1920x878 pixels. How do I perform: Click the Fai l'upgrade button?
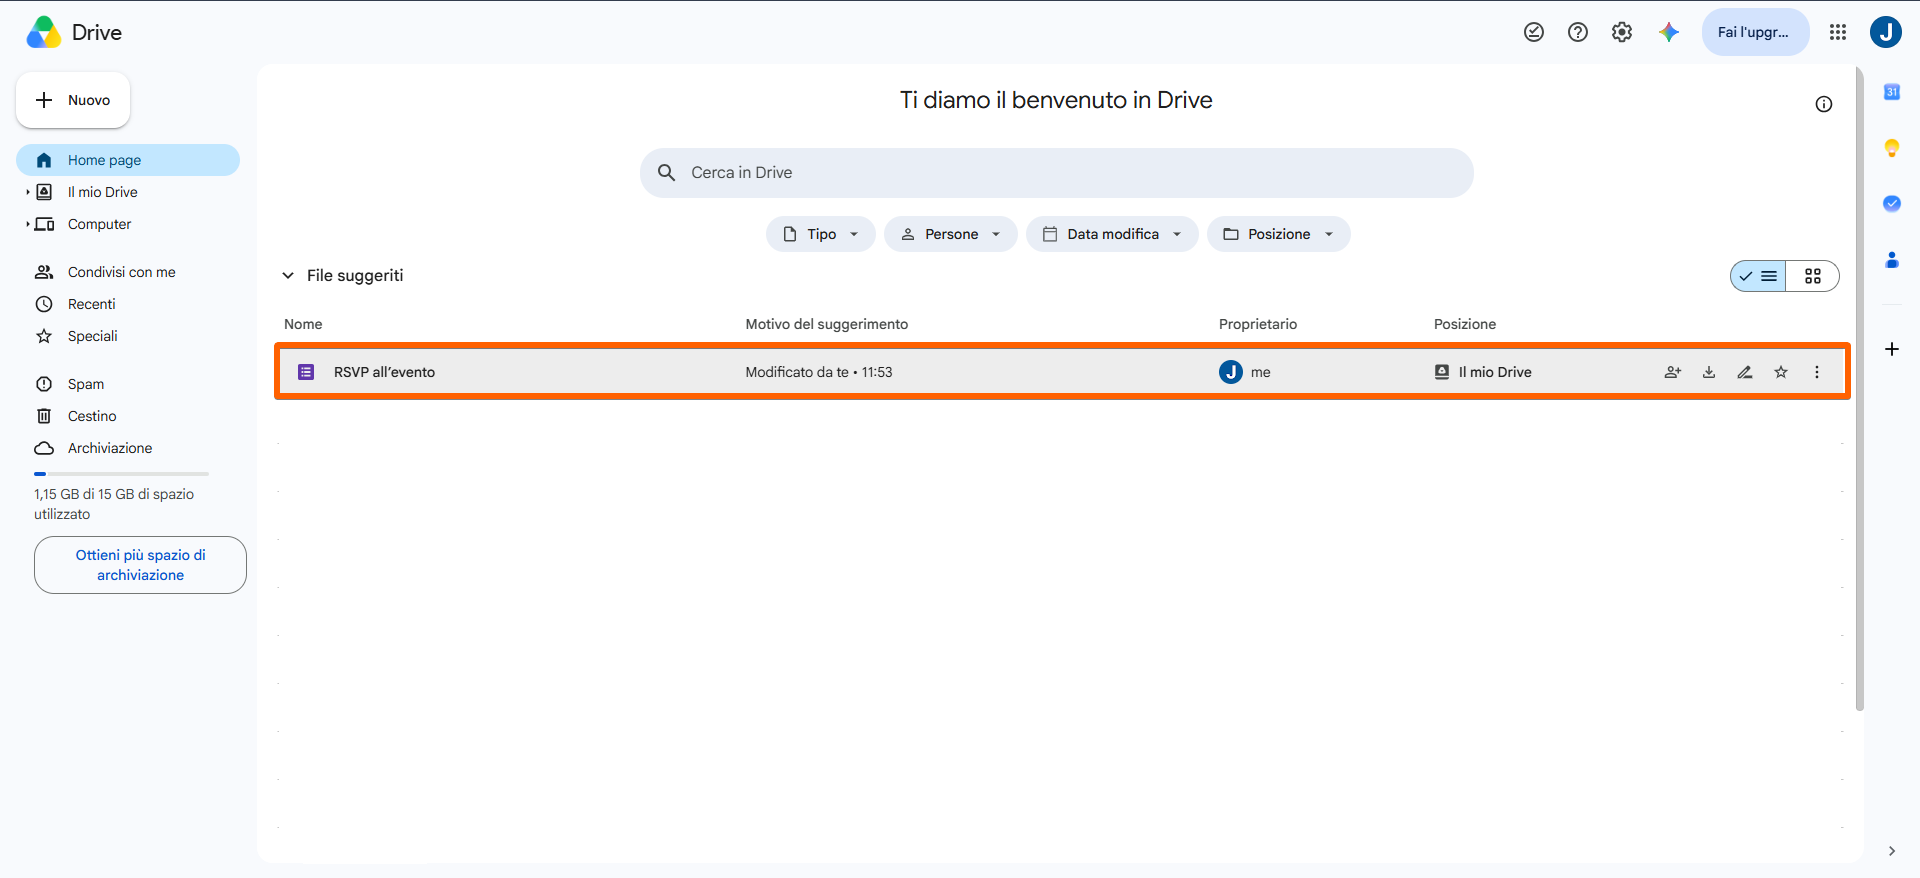point(1755,32)
